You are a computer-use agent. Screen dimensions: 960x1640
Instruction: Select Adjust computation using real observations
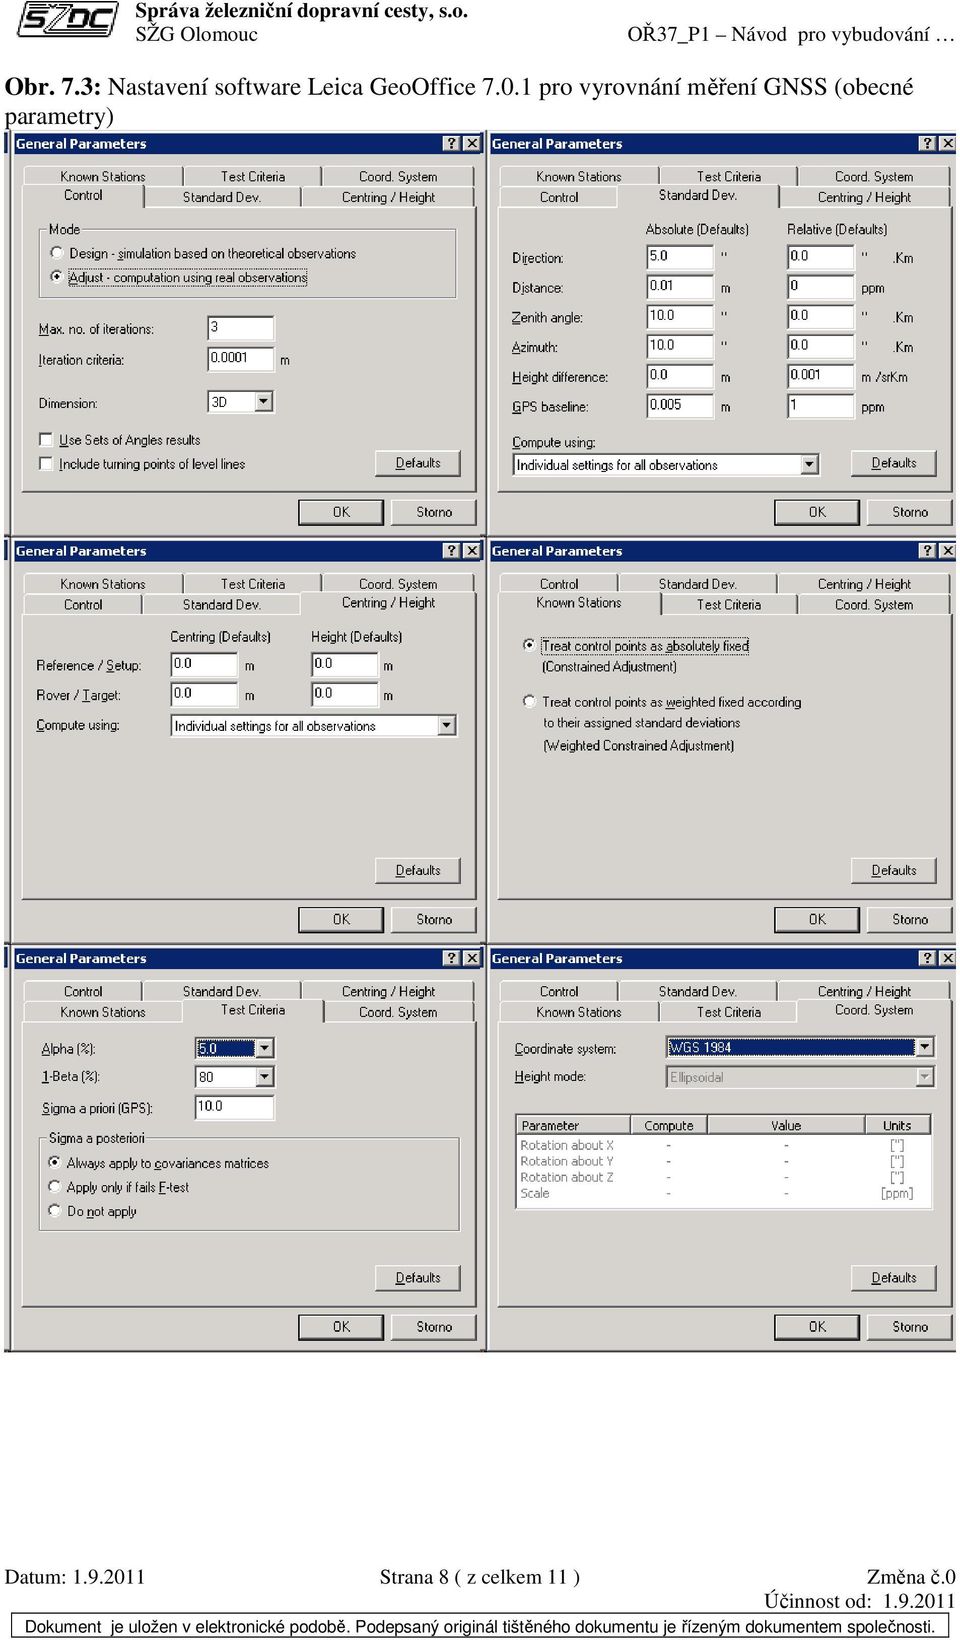(x=56, y=277)
